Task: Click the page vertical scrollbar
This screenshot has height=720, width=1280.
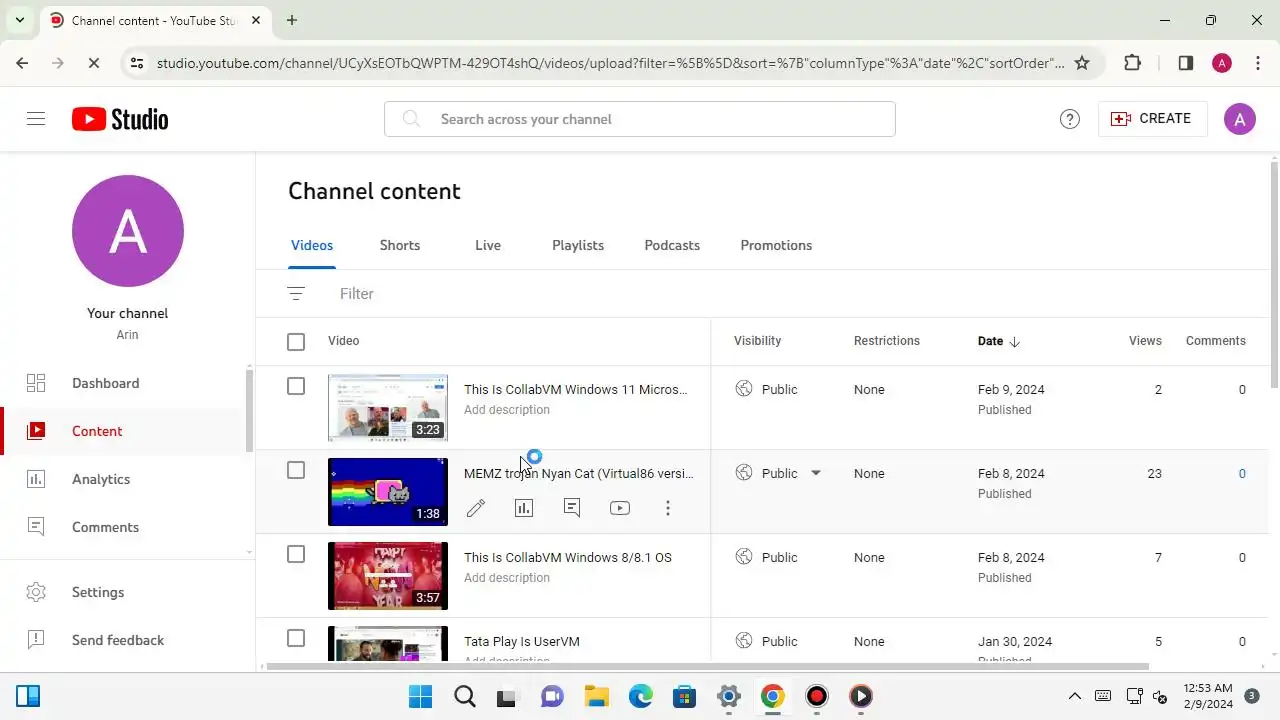Action: tap(1274, 274)
